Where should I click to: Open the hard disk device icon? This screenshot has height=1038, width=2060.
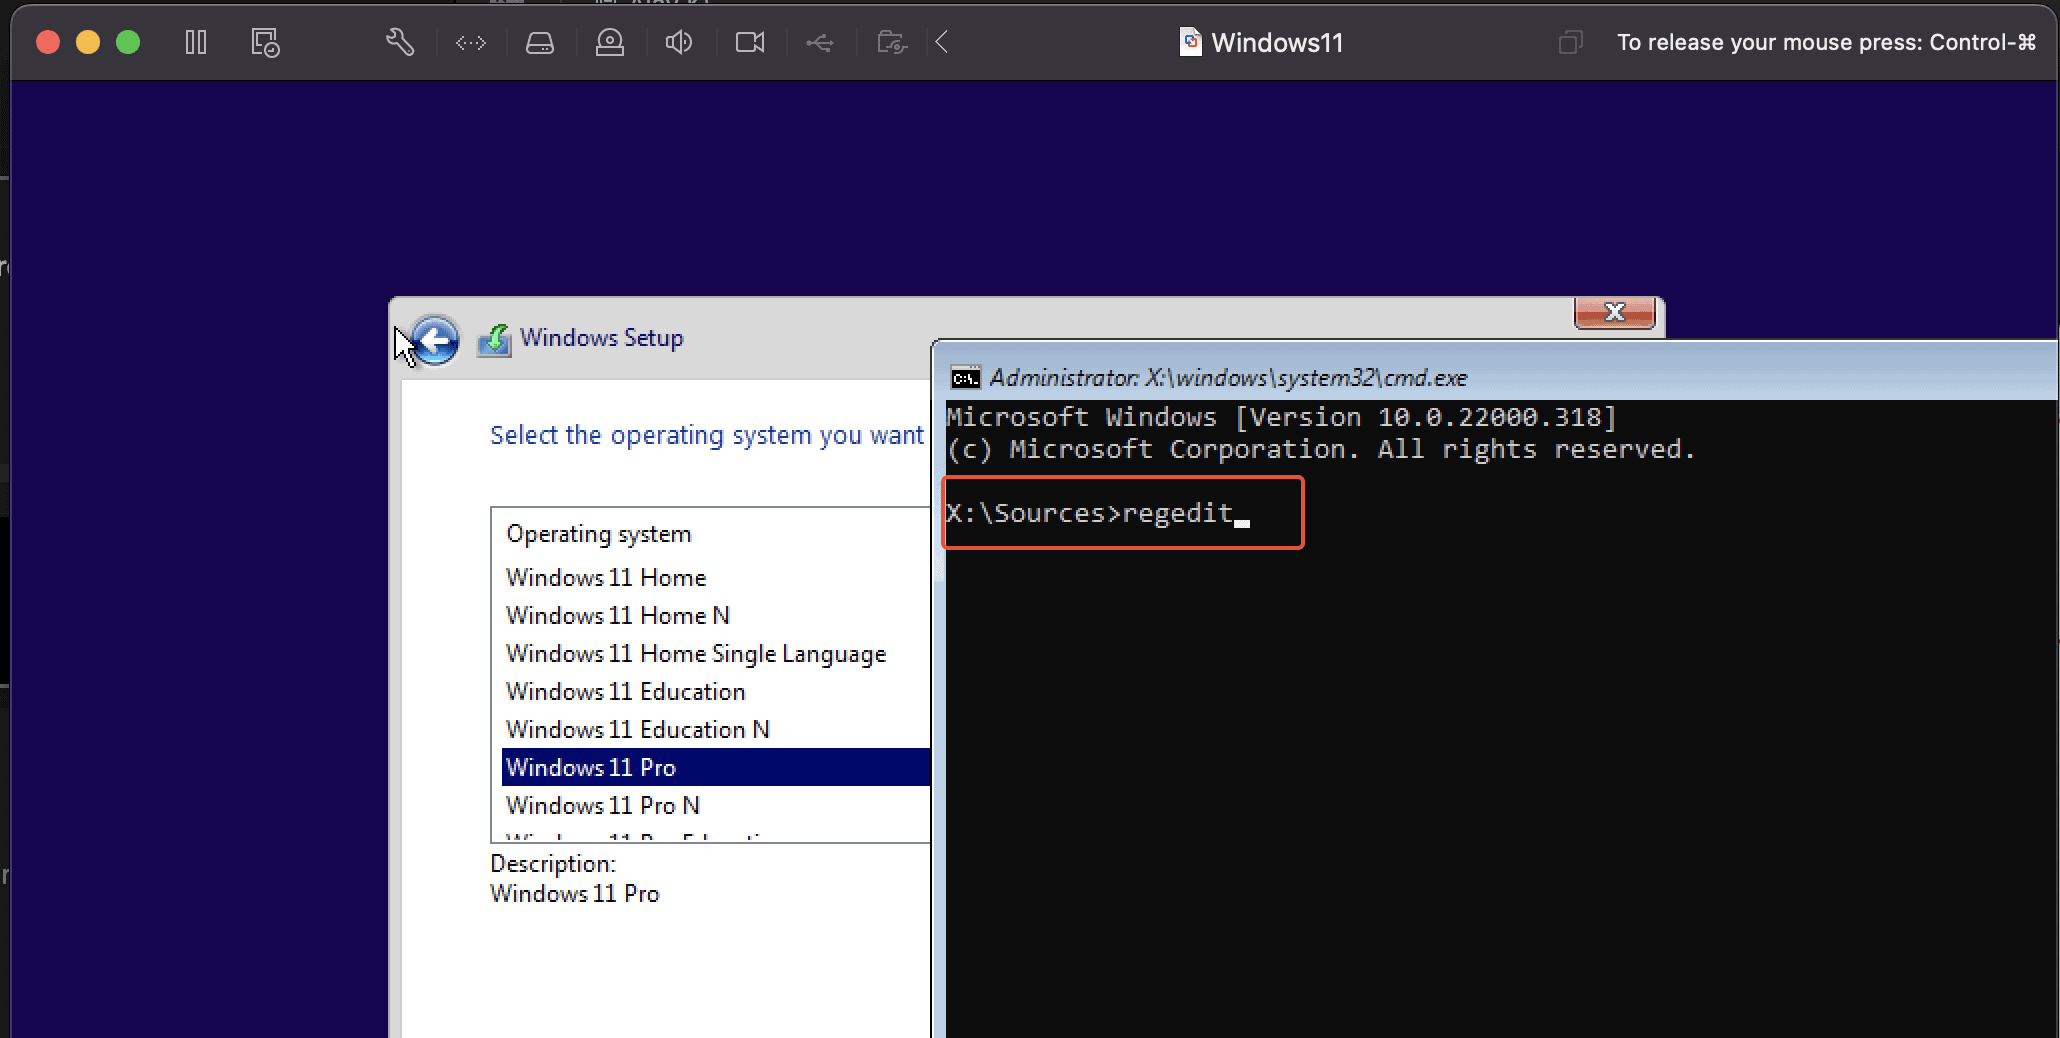[x=540, y=42]
